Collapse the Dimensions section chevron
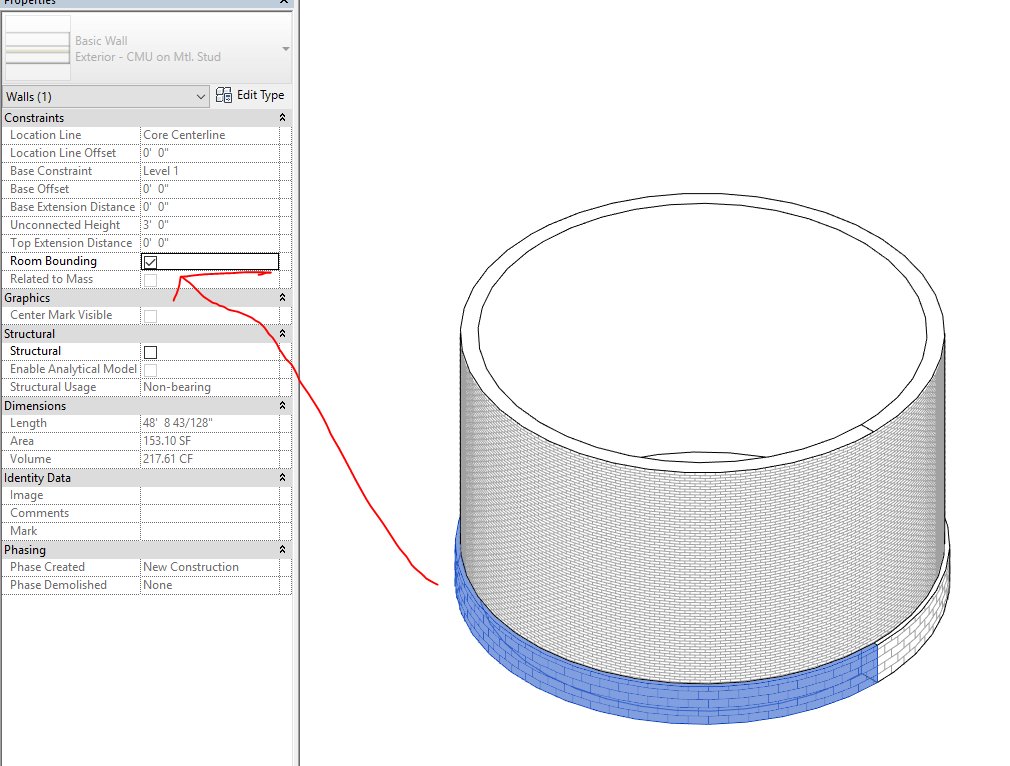The image size is (1010, 766). tap(282, 405)
